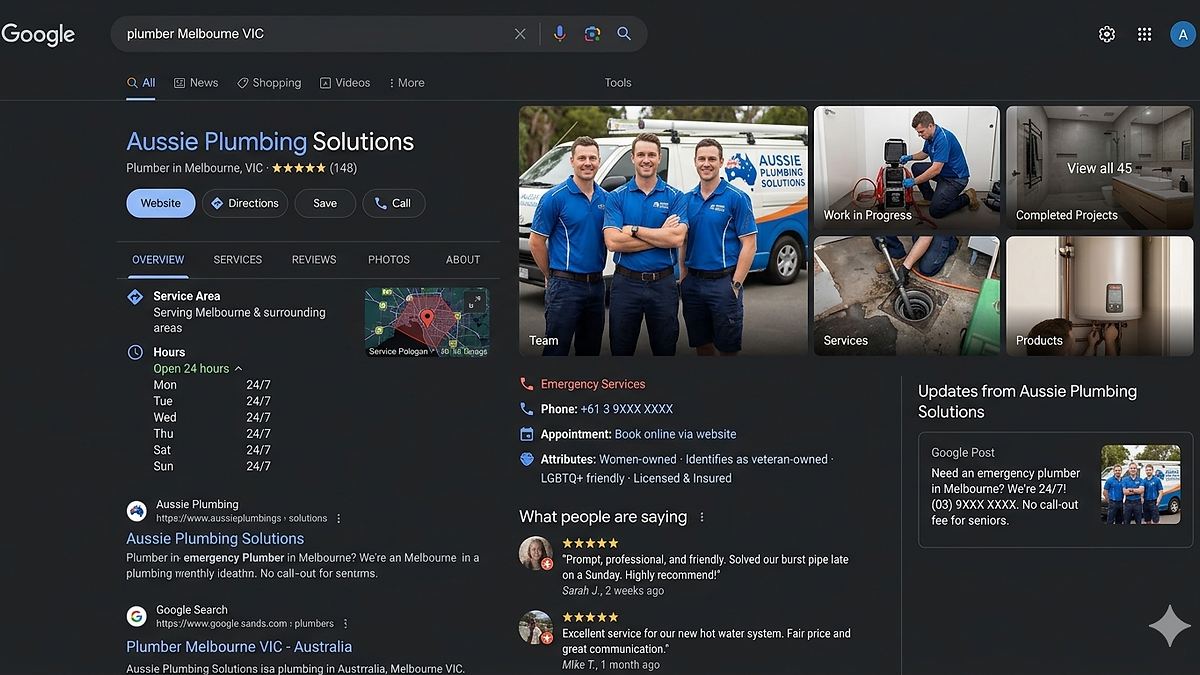Select the REVIEWS tab
This screenshot has height=675, width=1200.
tap(314, 259)
